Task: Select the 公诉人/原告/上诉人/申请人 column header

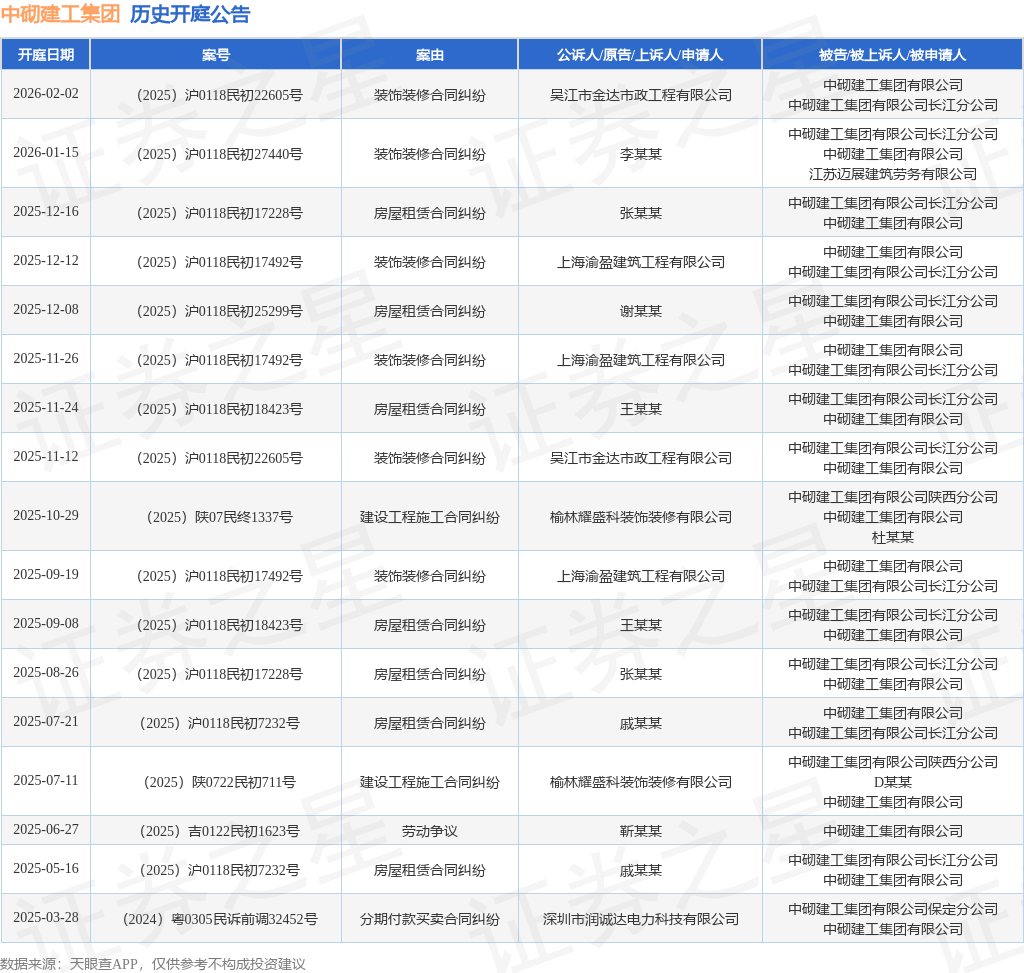Action: tap(640, 55)
